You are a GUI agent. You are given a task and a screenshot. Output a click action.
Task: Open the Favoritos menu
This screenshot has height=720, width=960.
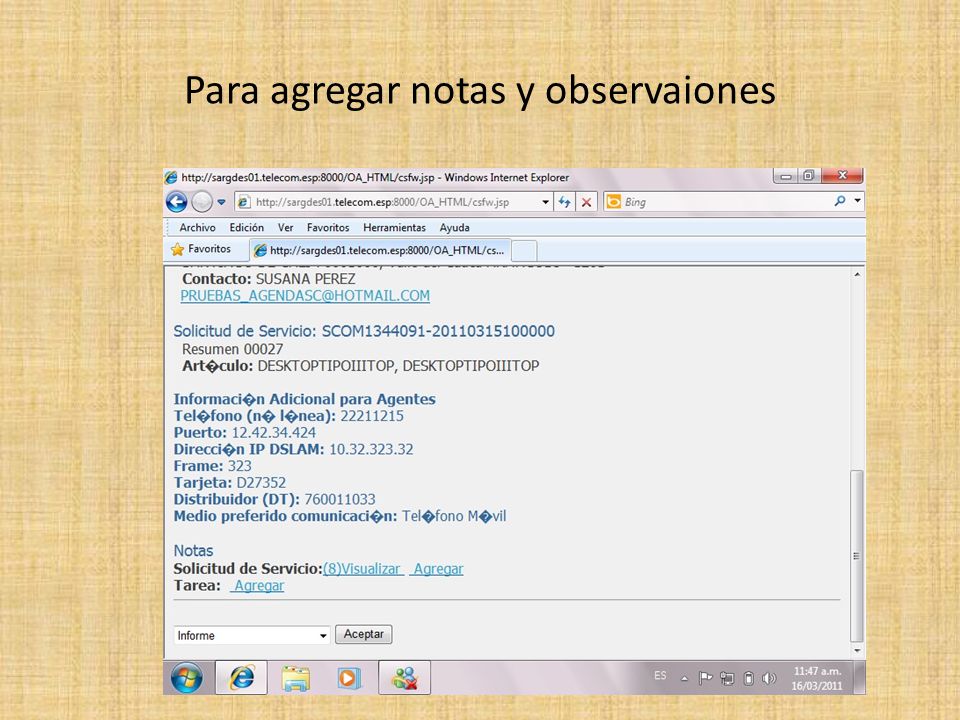[328, 227]
